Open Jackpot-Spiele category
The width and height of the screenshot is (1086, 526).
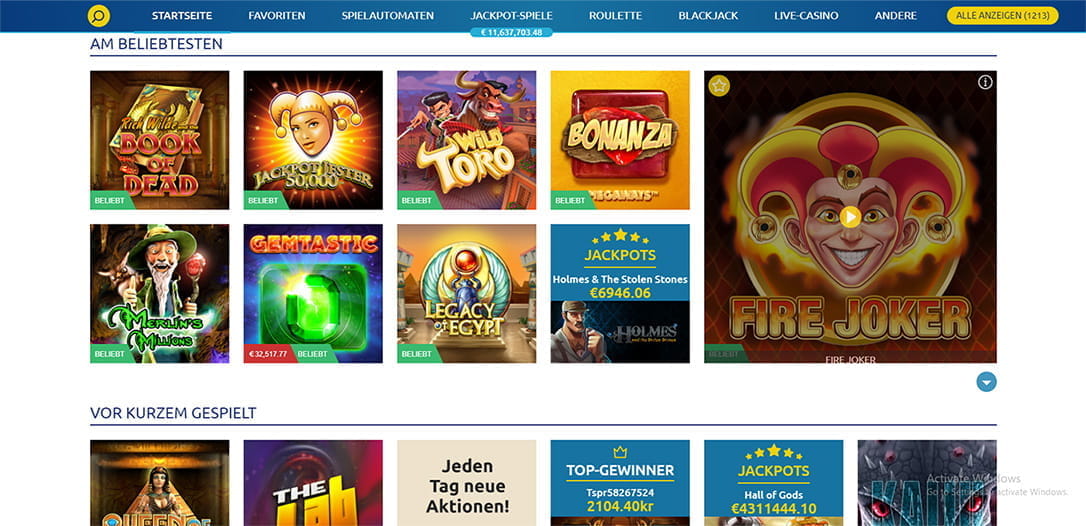click(511, 15)
